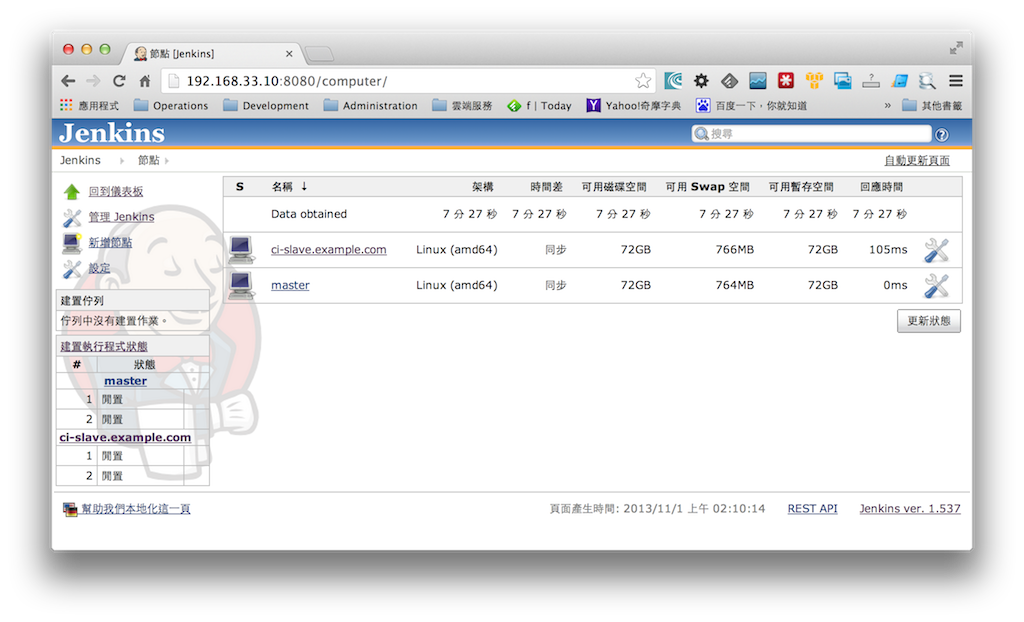1024x622 pixels.
Task: Click the master node computer icon
Action: 241,286
